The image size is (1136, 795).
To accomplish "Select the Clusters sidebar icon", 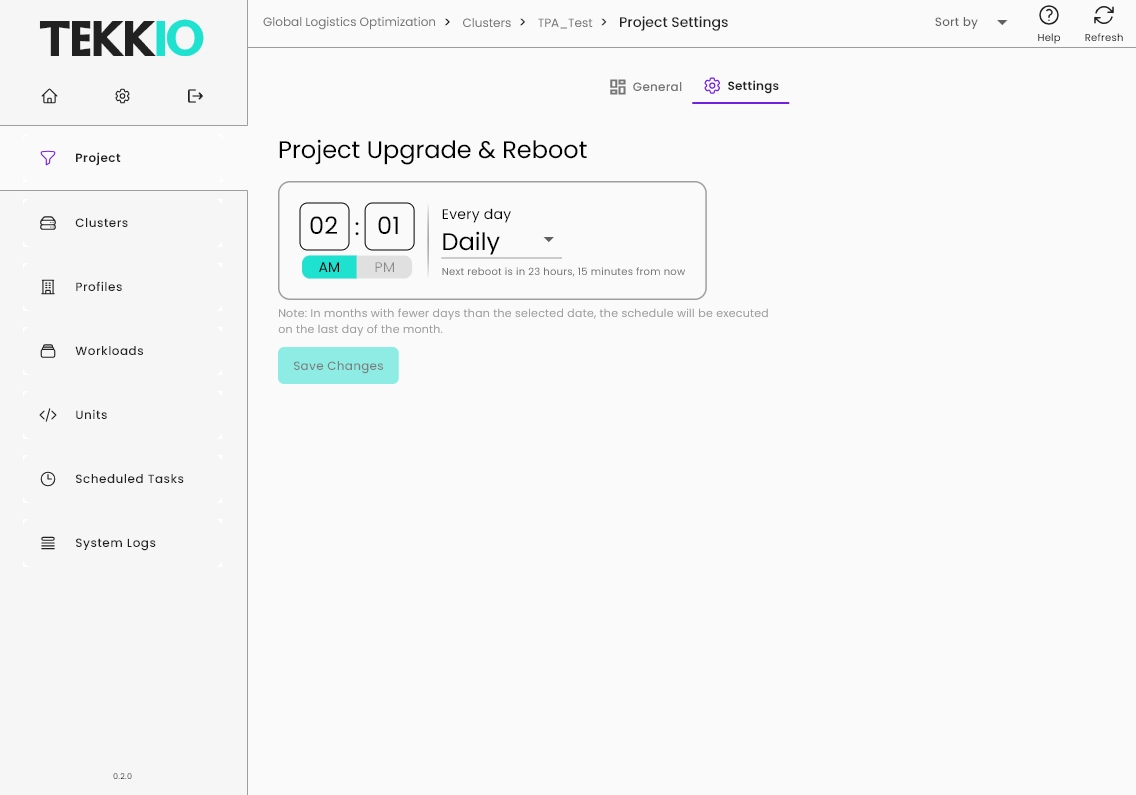I will [48, 223].
